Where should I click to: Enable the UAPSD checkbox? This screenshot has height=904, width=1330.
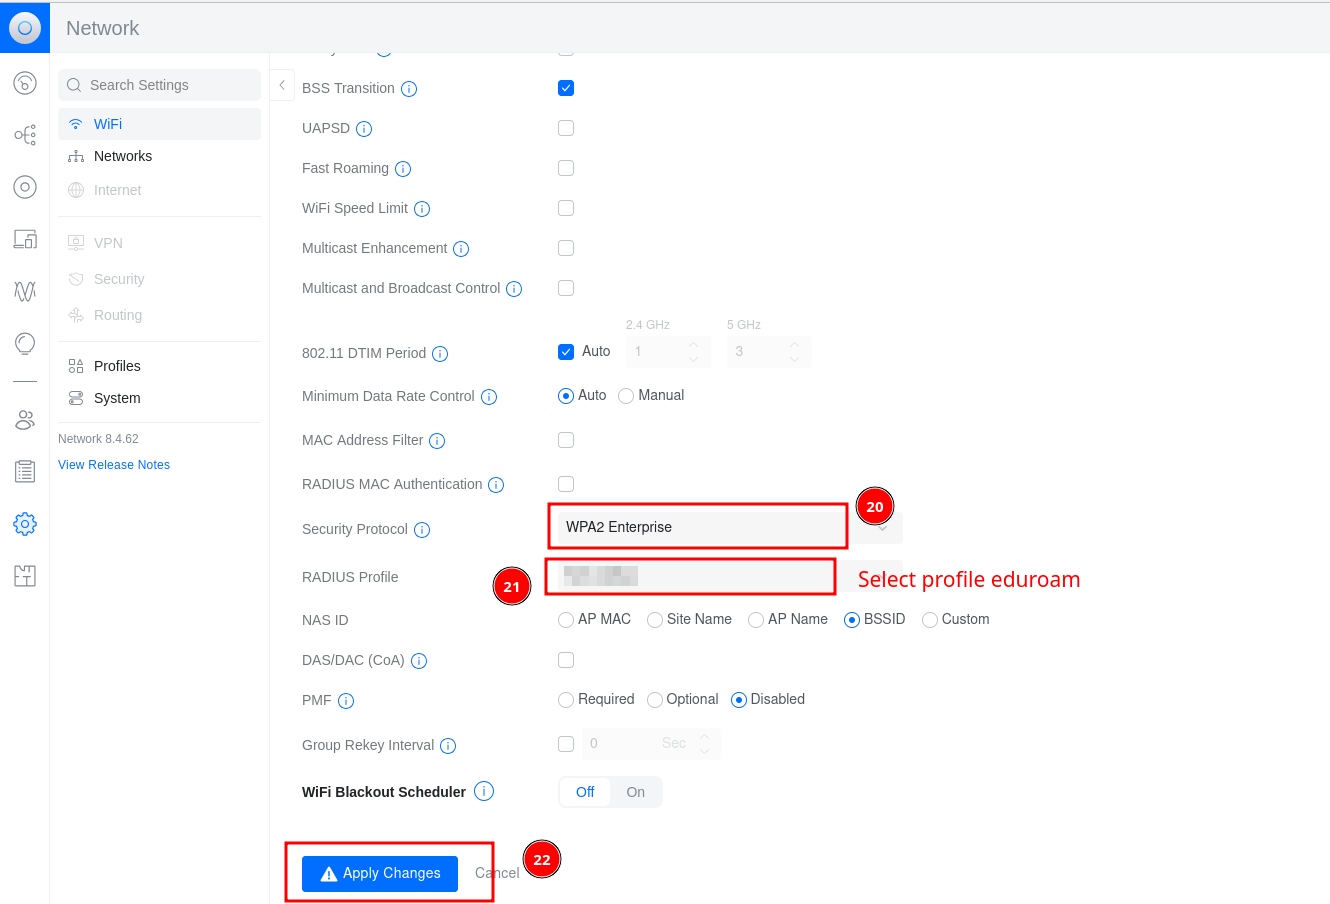pyautogui.click(x=566, y=128)
